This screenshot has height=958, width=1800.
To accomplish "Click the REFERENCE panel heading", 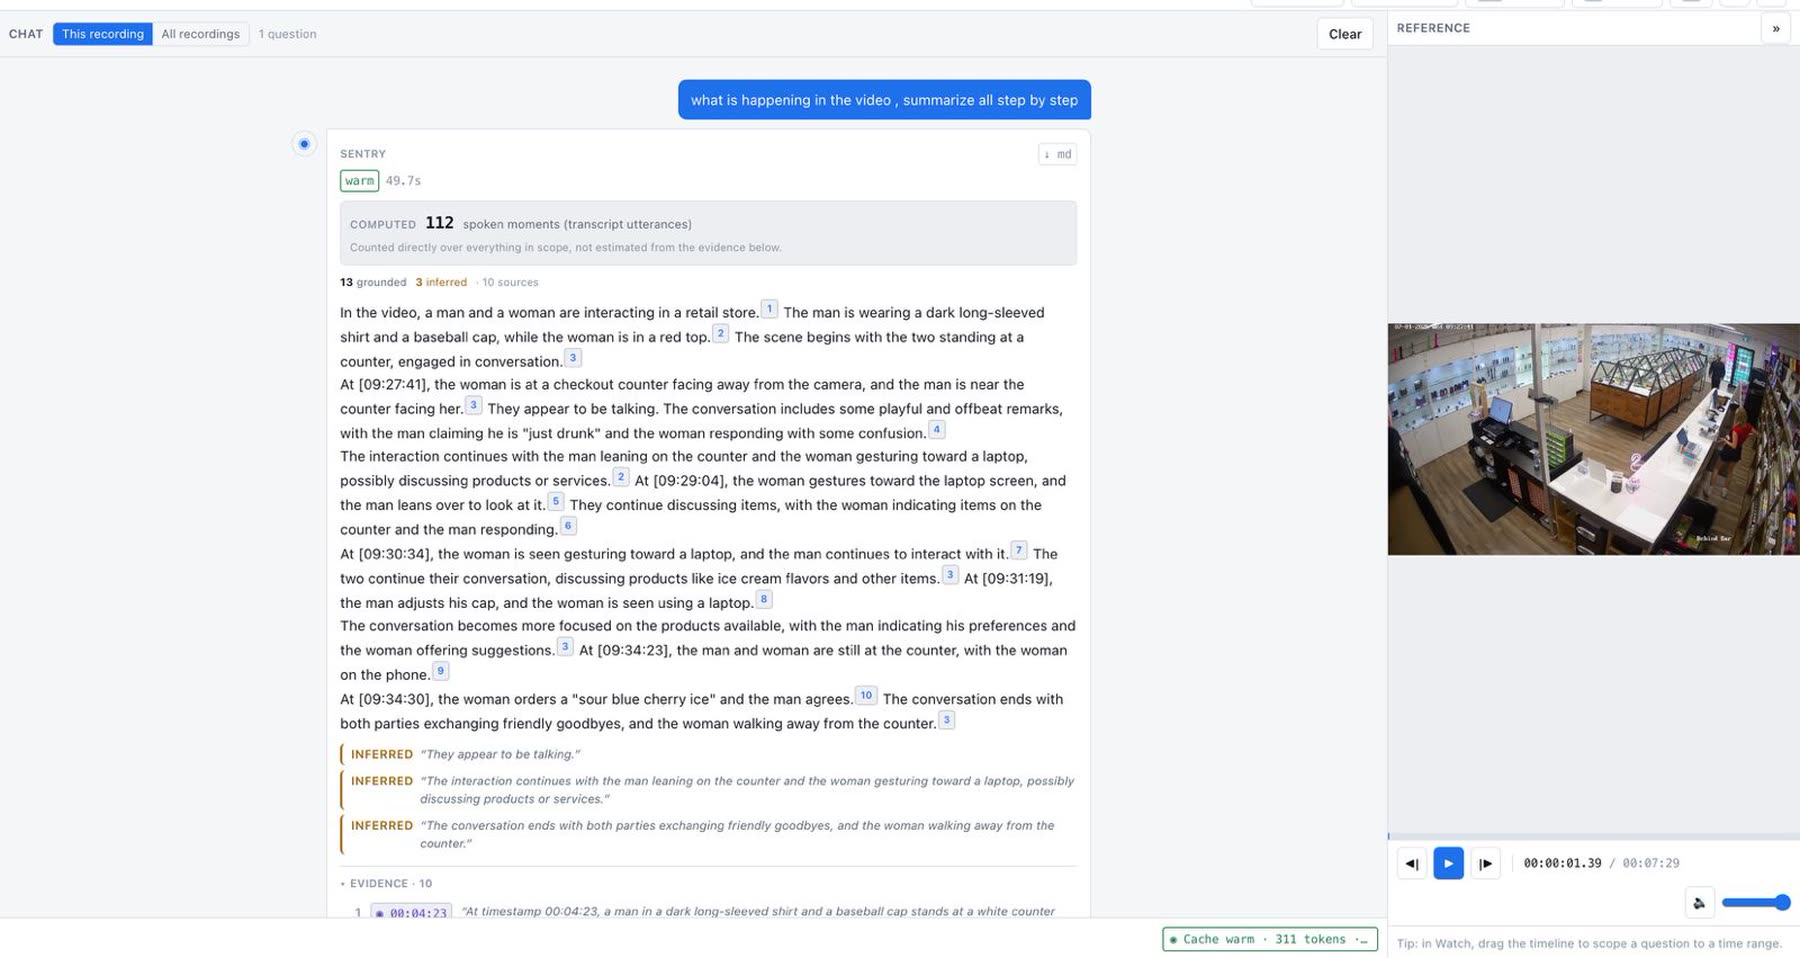I will click(x=1433, y=28).
